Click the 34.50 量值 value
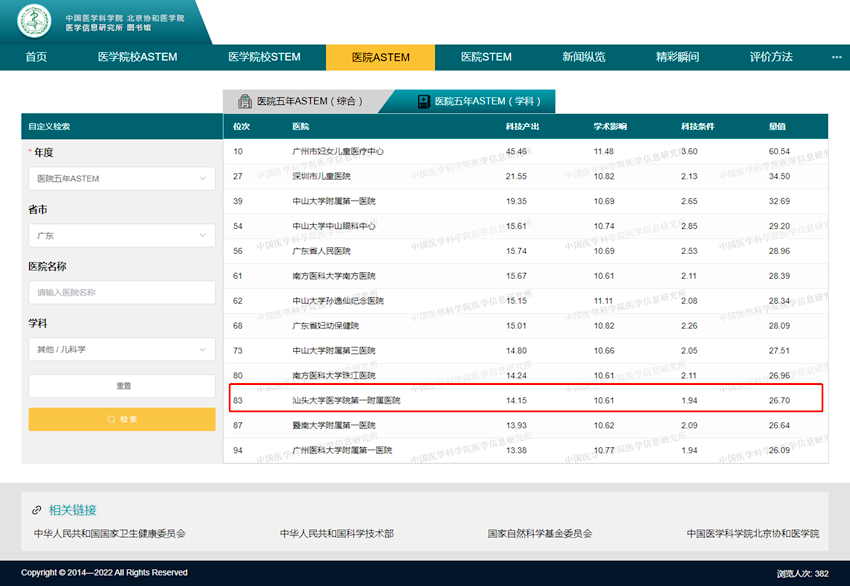The width and height of the screenshot is (850, 586). 779,176
